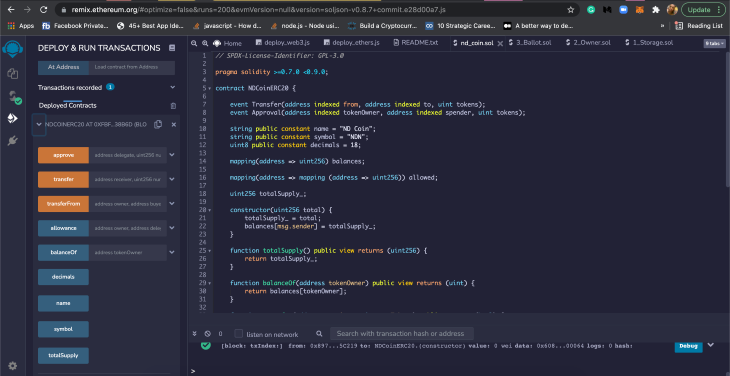This screenshot has height=376, width=730.
Task: Delete all deployed contracts with trash icon
Action: (x=173, y=106)
